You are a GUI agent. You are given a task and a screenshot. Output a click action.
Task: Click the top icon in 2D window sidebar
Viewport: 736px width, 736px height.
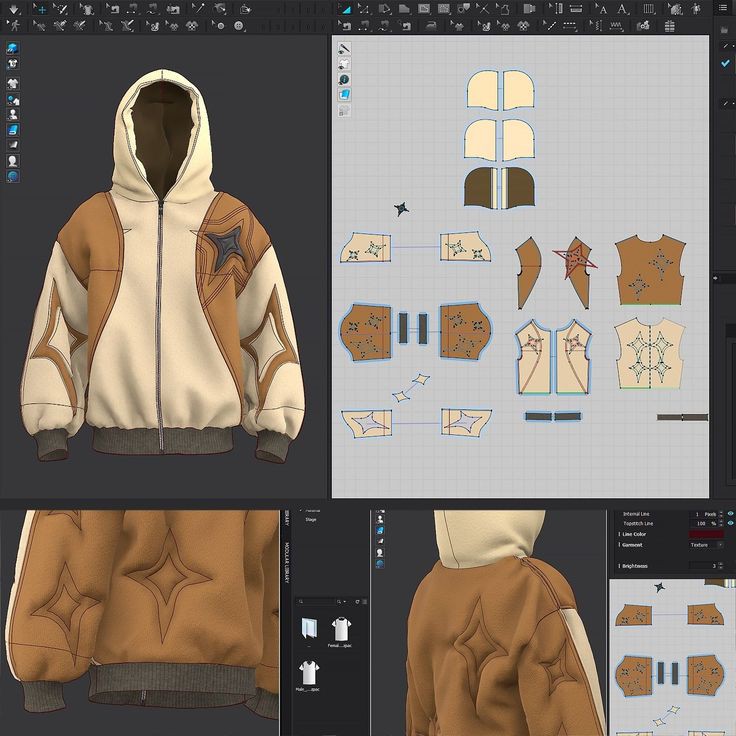(344, 48)
